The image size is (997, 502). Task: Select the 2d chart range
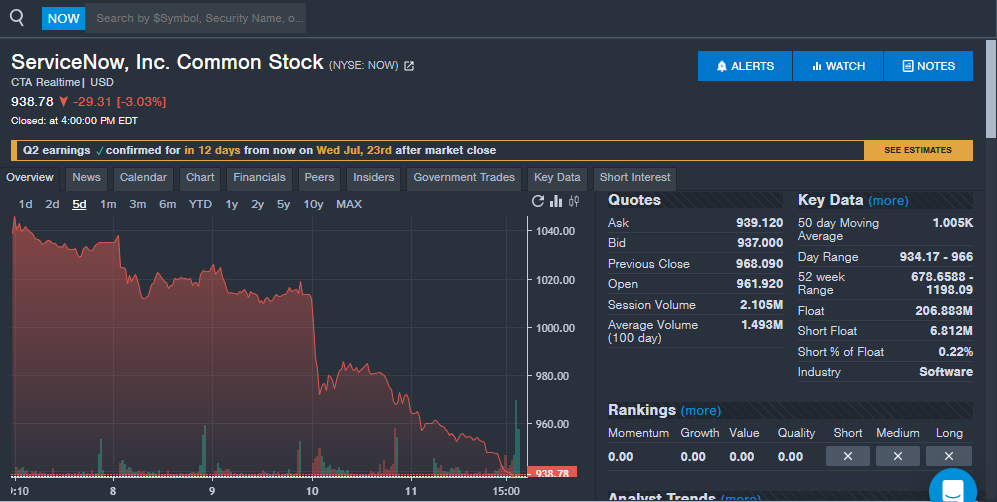coord(52,205)
